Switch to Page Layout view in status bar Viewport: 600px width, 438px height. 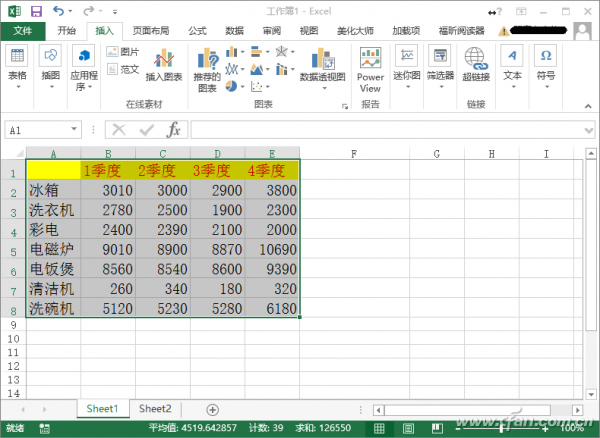(x=408, y=428)
